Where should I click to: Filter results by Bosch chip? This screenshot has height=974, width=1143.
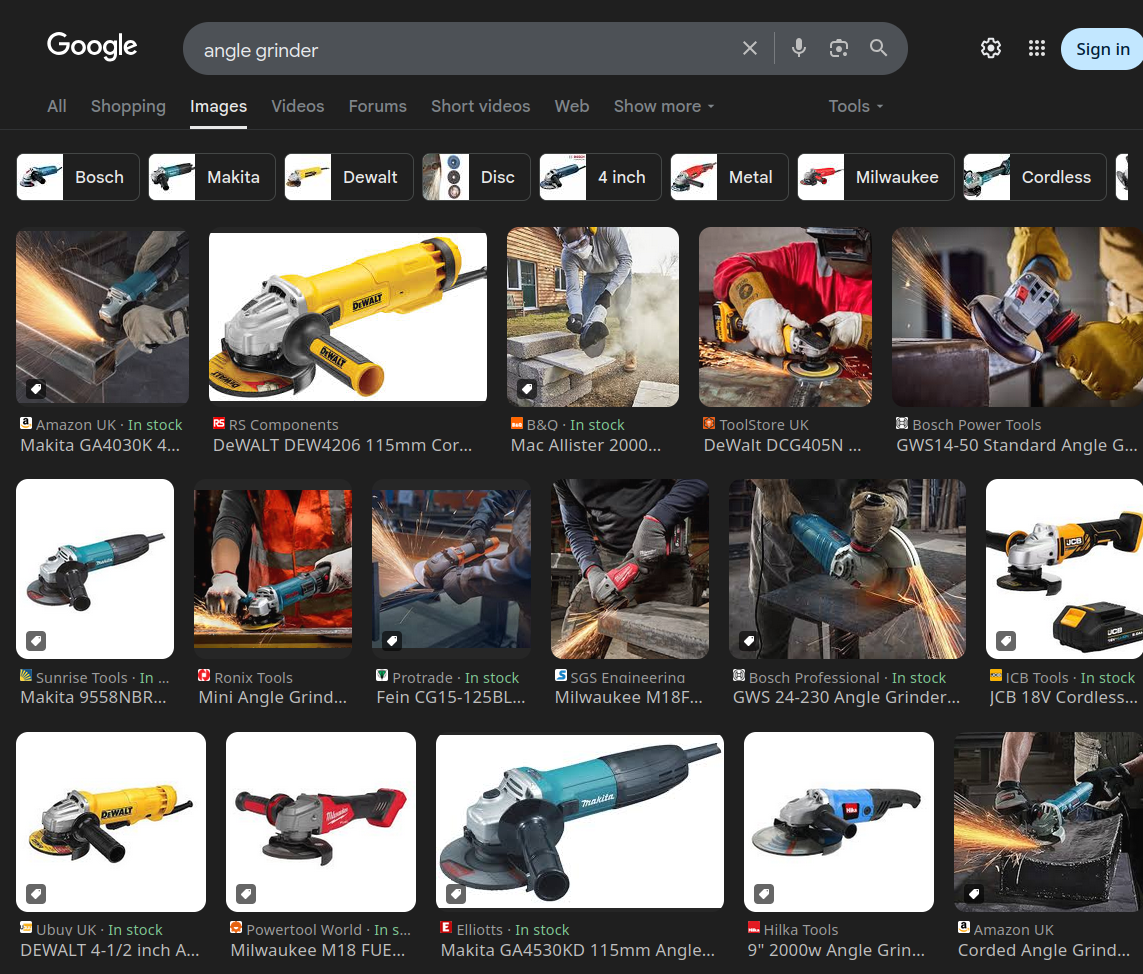(78, 177)
